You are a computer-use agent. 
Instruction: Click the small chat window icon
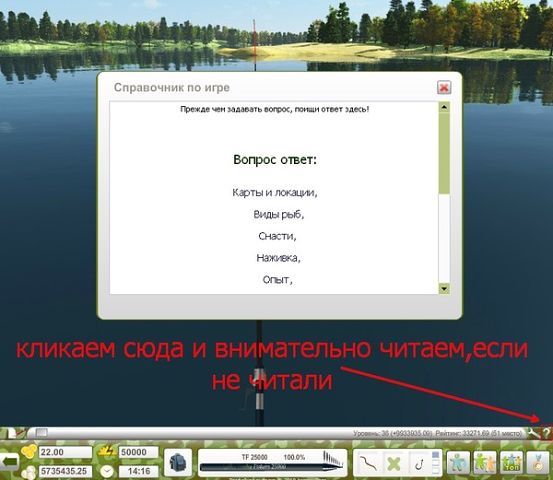point(42,432)
